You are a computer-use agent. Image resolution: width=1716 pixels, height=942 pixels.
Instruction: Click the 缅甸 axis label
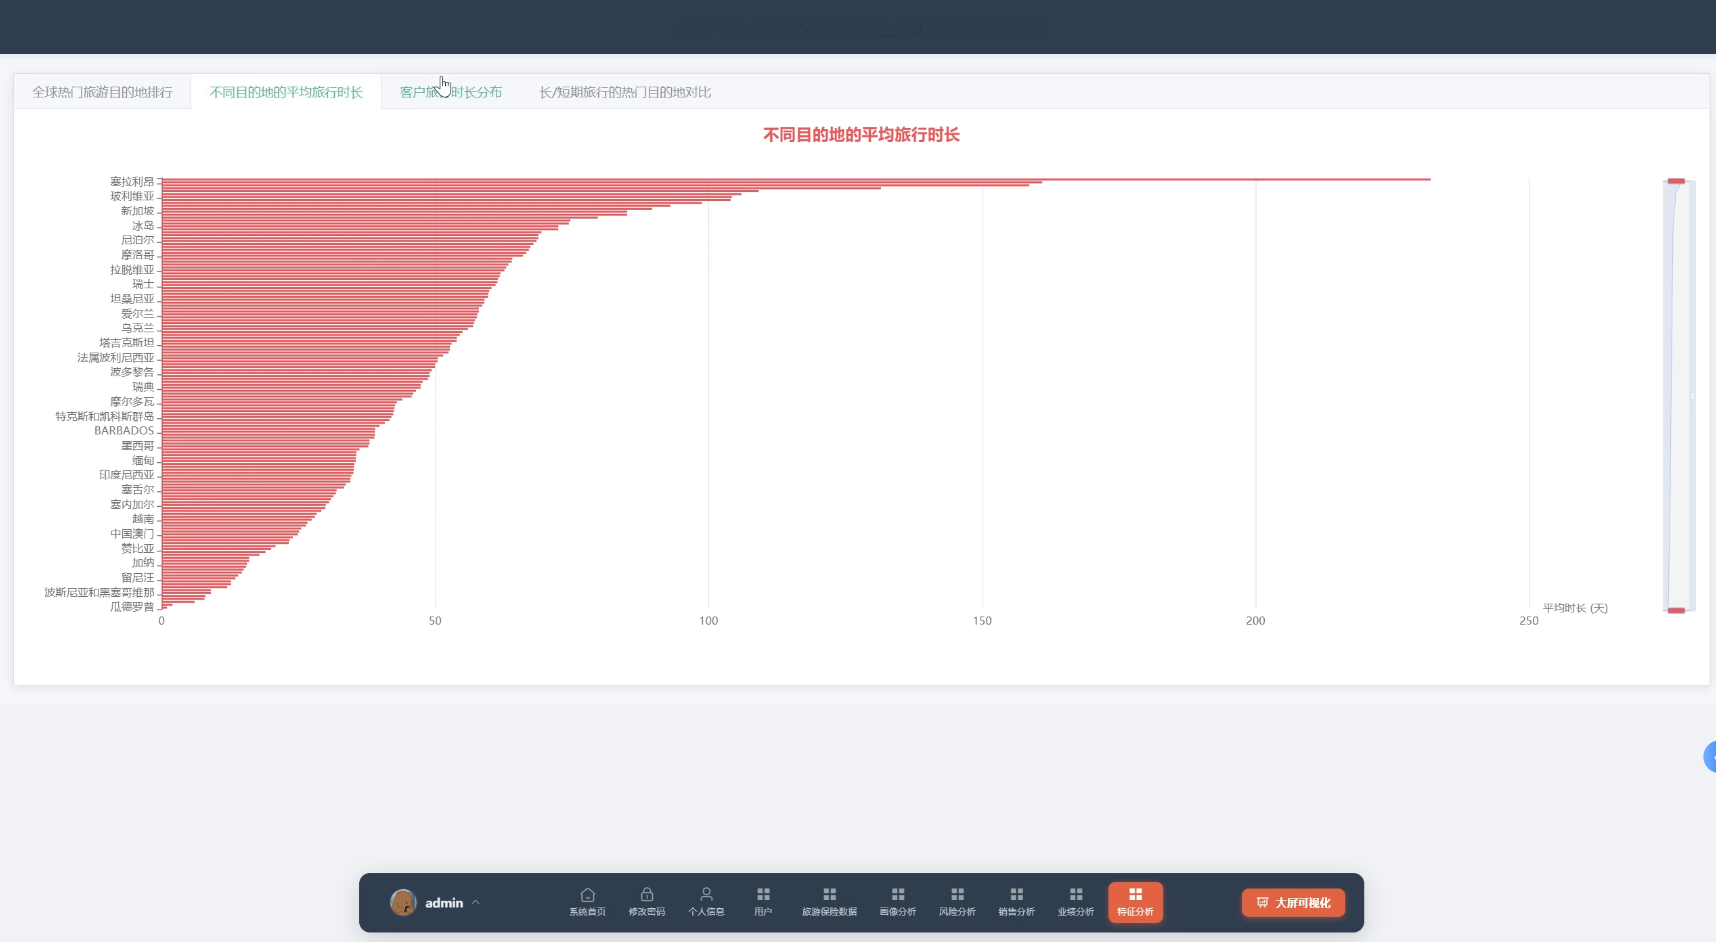(x=143, y=461)
